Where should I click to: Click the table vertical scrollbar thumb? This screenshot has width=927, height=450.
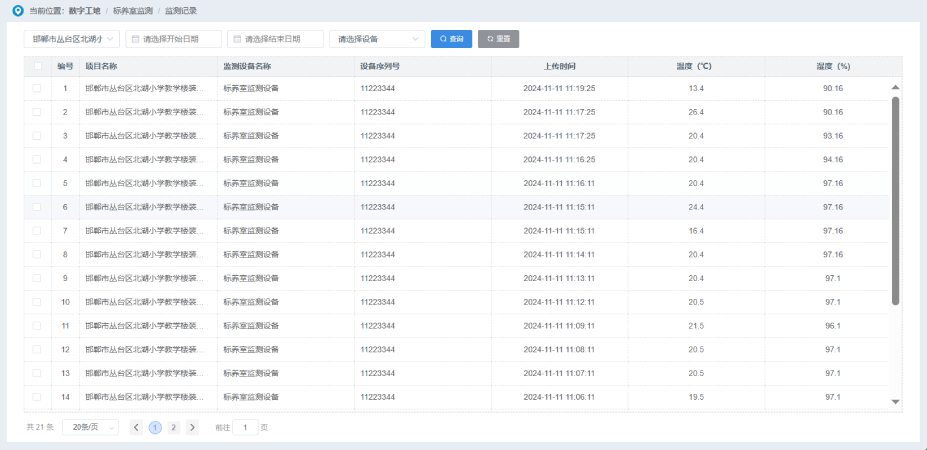[x=895, y=200]
